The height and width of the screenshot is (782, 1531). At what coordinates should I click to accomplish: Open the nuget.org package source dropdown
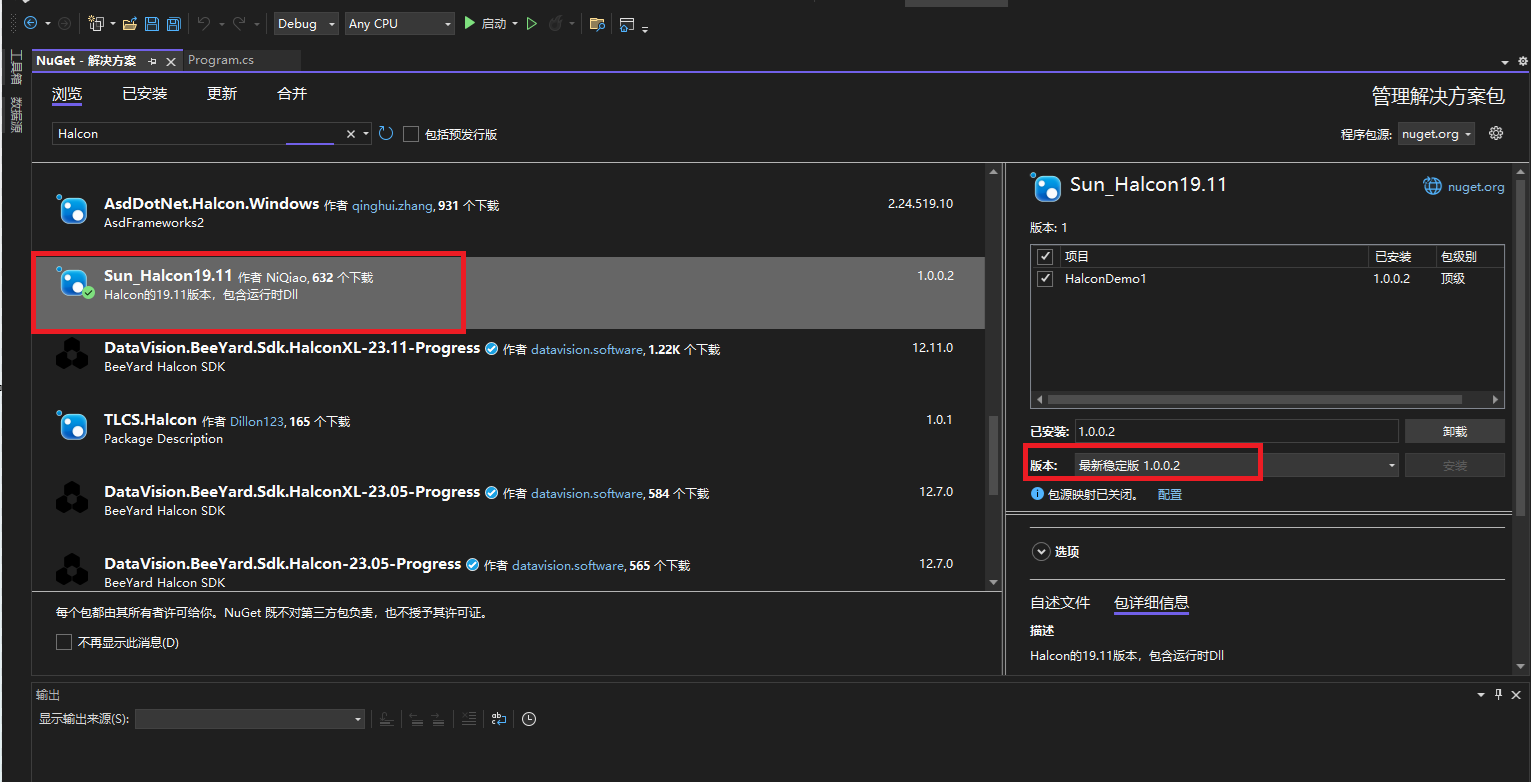[1436, 134]
